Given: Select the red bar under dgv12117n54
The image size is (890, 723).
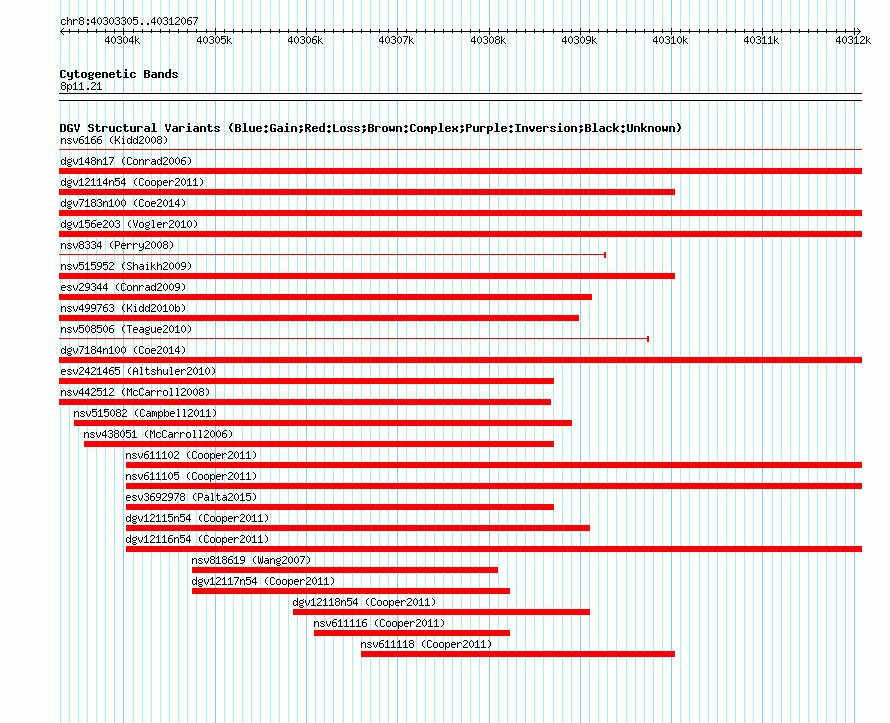Looking at the screenshot, I should pyautogui.click(x=351, y=591).
